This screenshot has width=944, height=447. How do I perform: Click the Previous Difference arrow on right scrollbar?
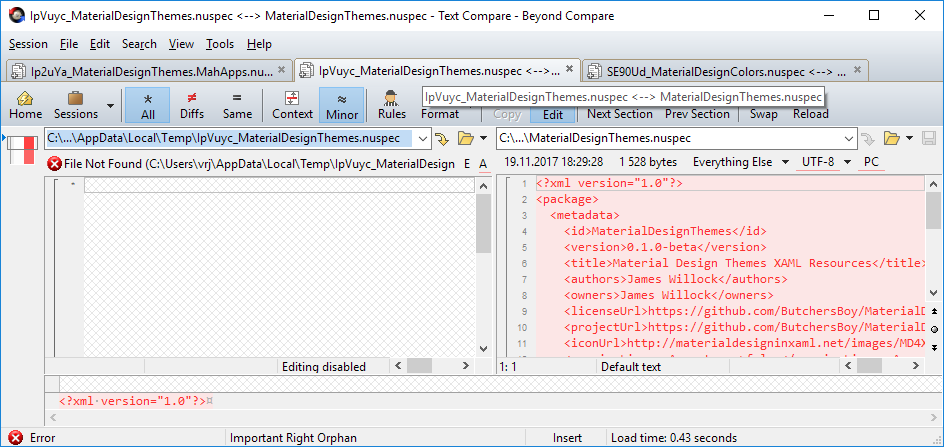pos(934,311)
